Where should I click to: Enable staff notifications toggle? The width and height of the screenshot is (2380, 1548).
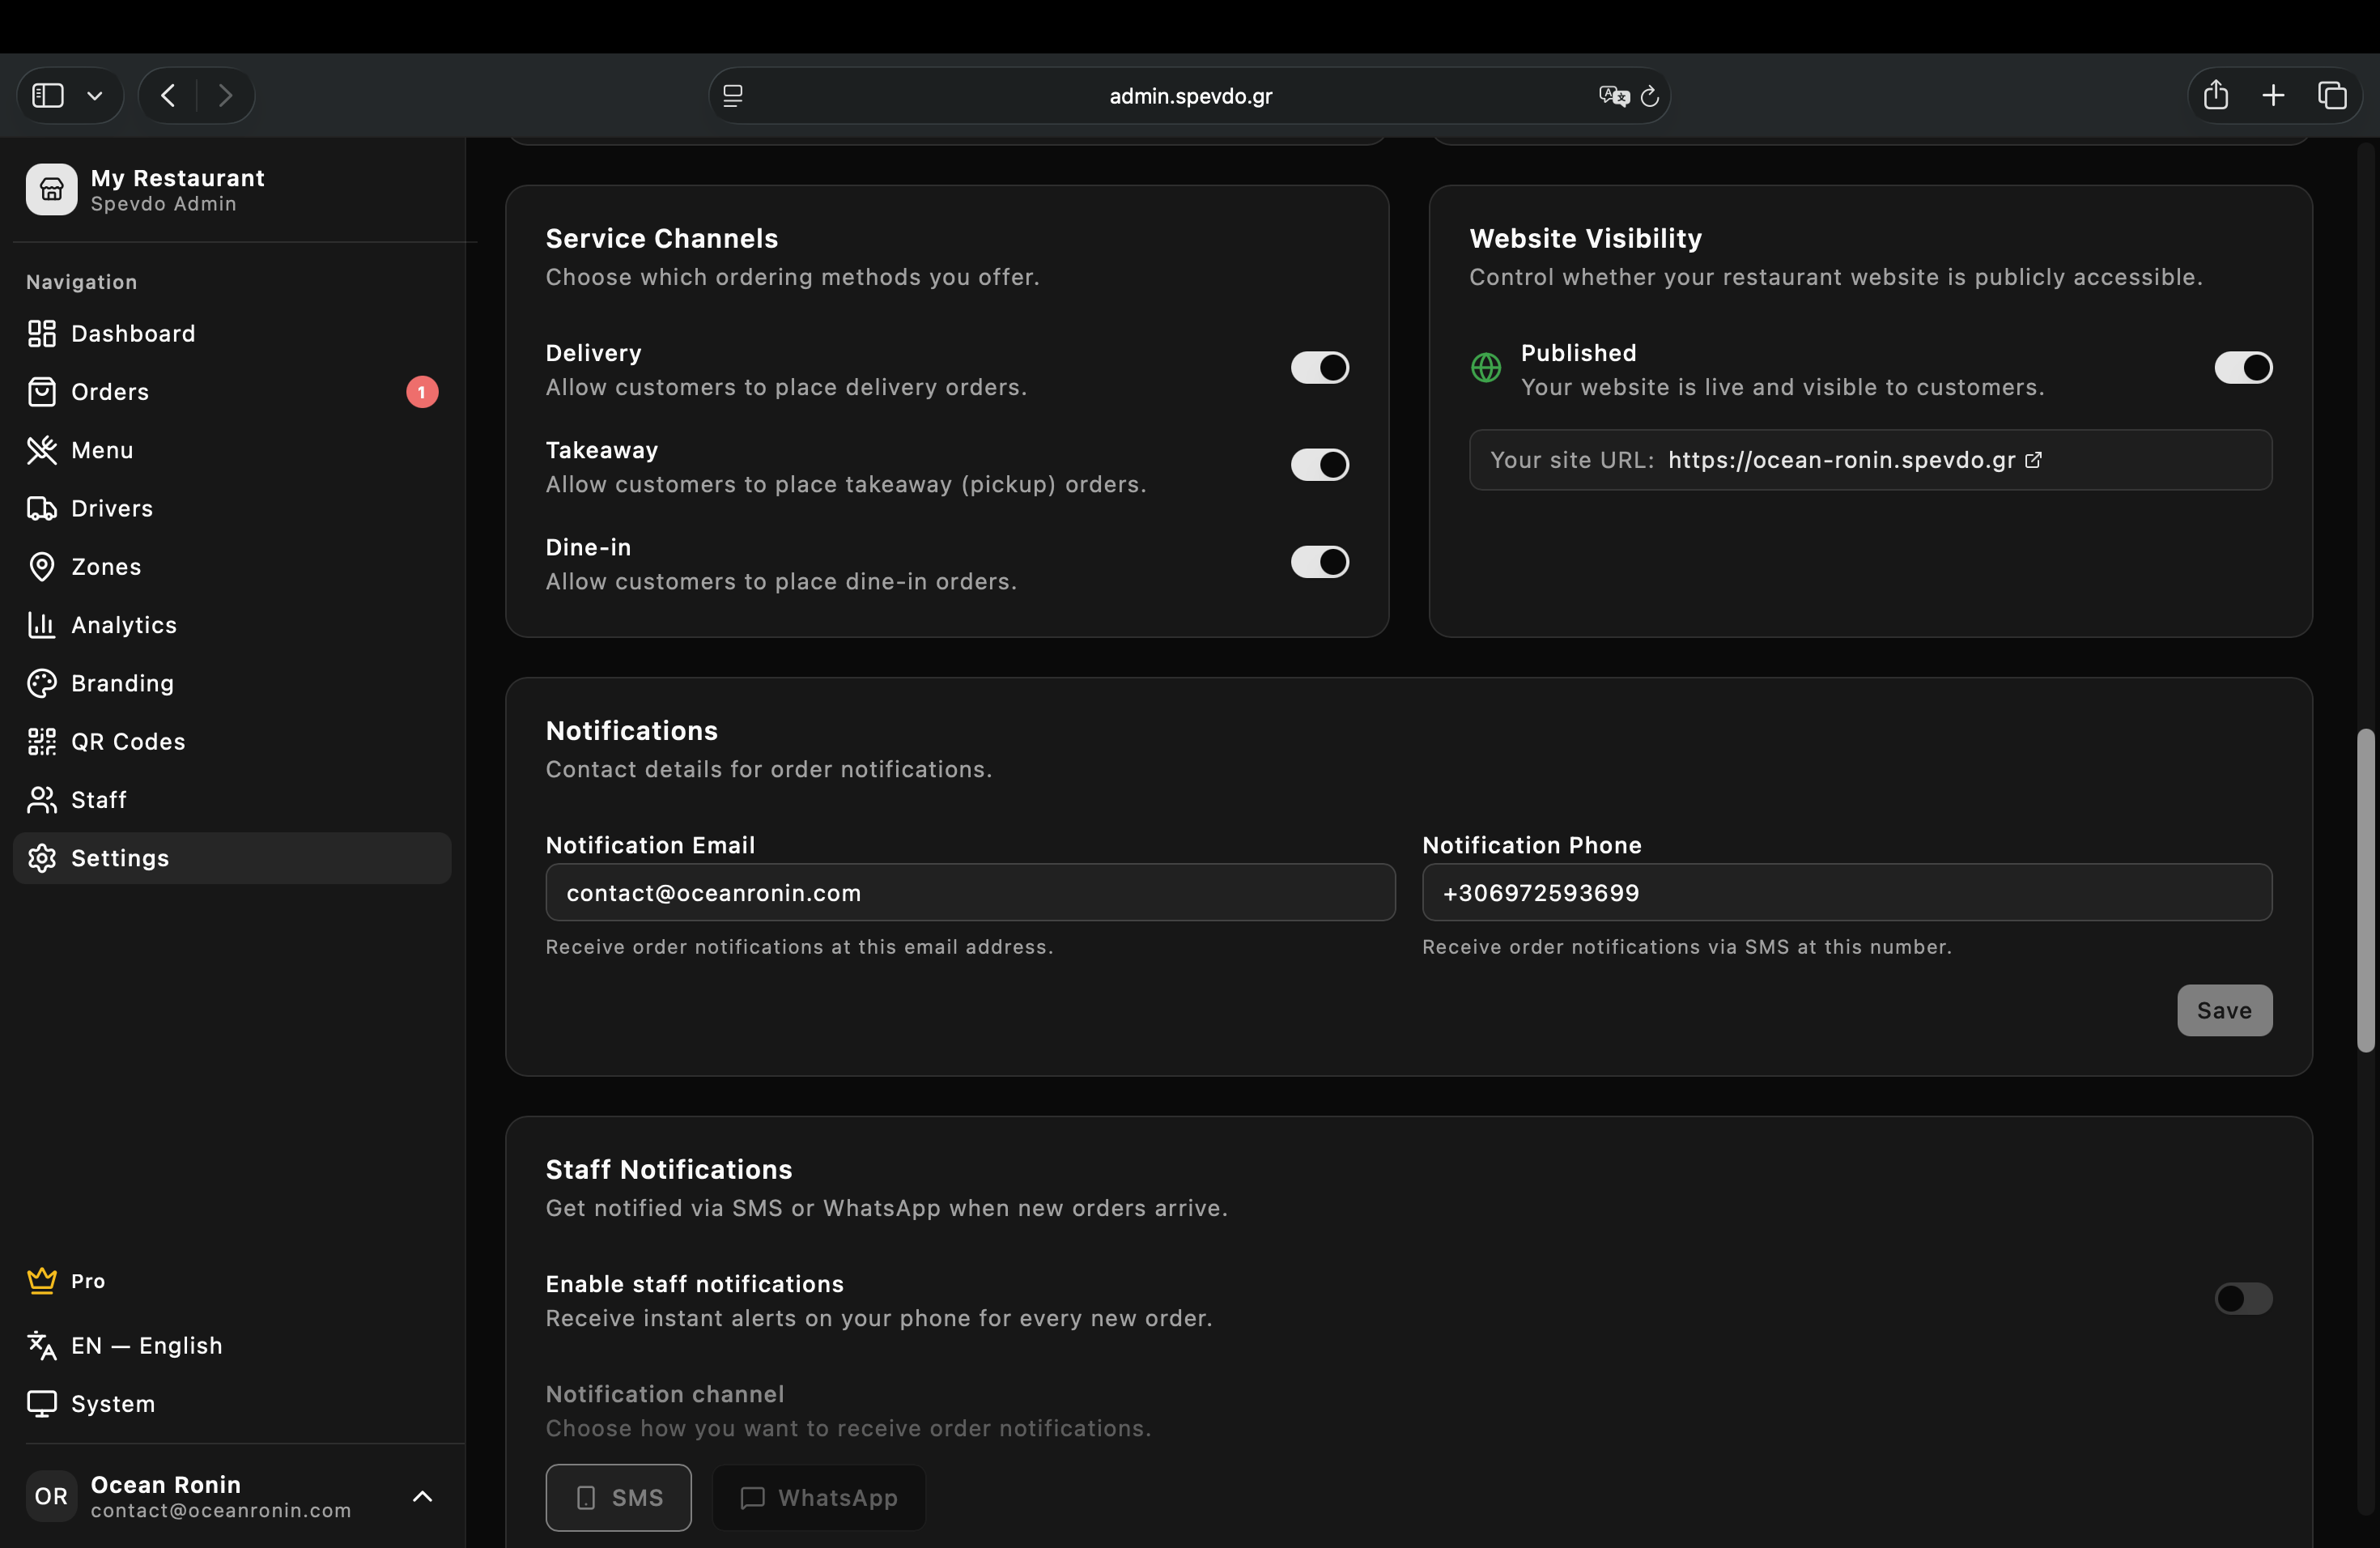2243,1298
